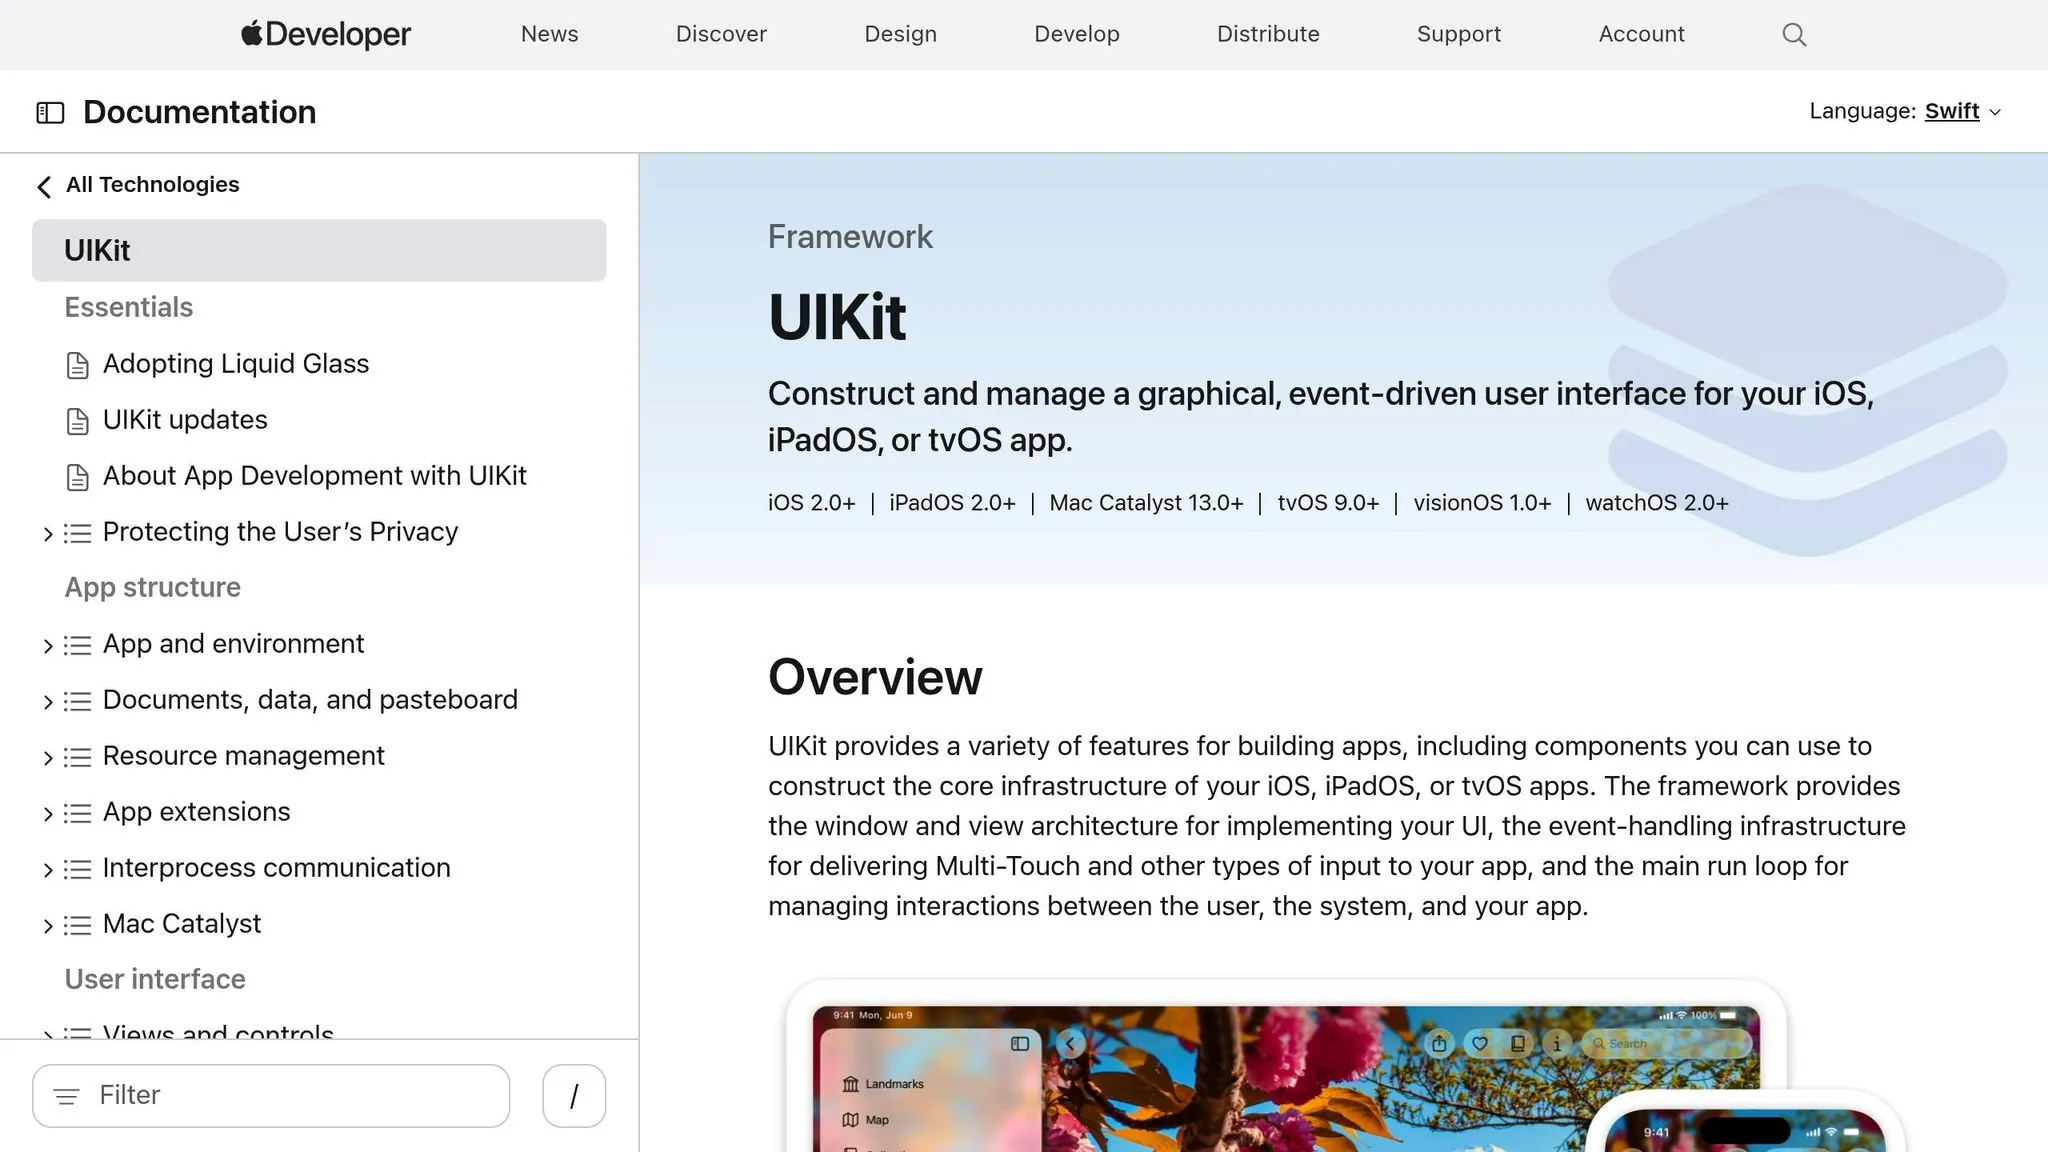Viewport: 2048px width, 1152px height.
Task: Expand the App and environment entry
Action: tap(46, 645)
